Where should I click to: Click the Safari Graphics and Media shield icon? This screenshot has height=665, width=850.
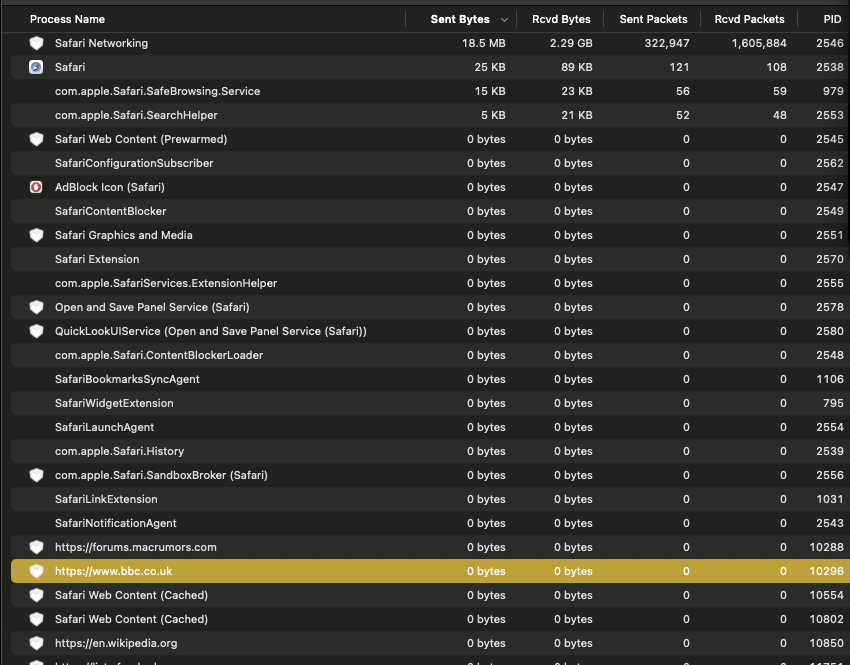[x=36, y=235]
